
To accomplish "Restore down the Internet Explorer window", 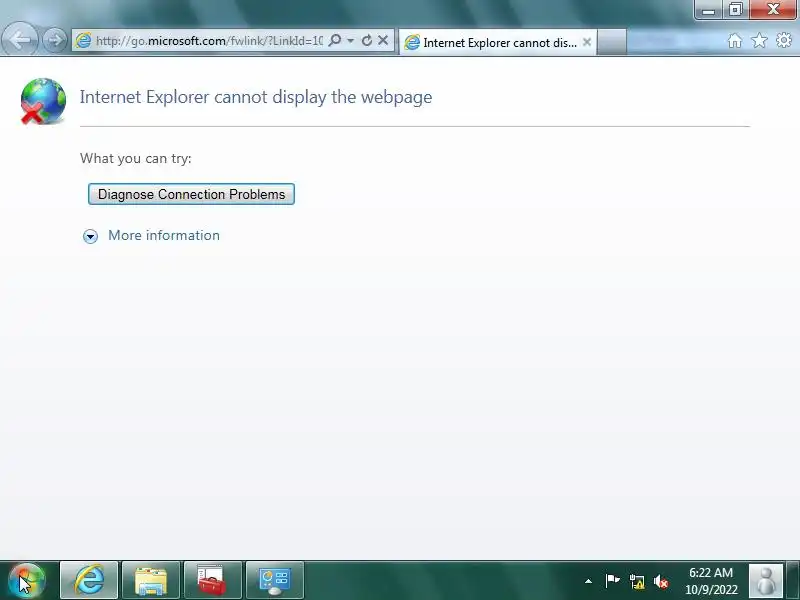I will click(x=735, y=9).
